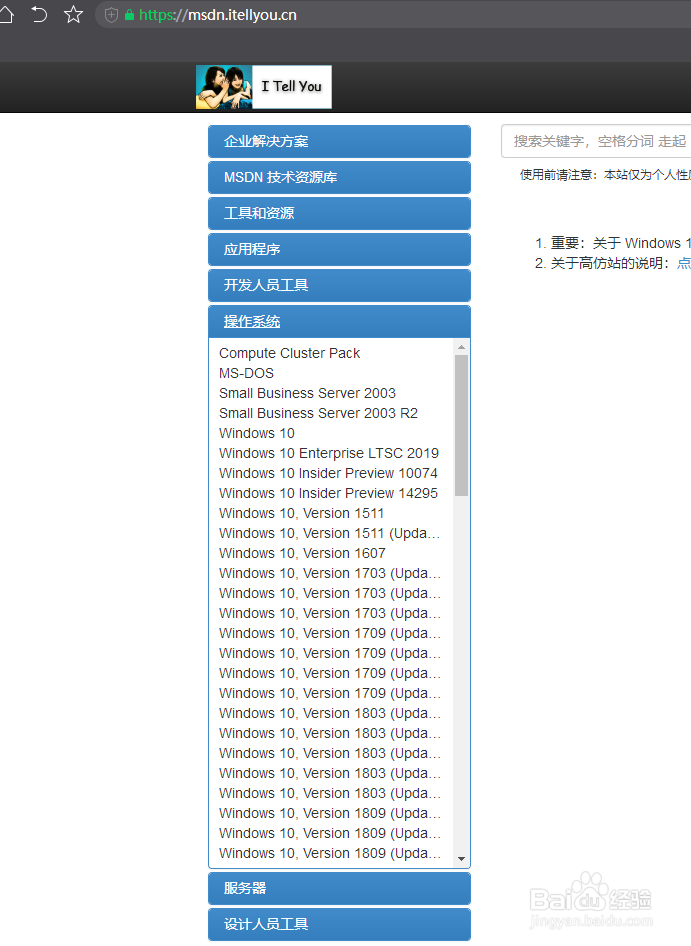
Task: Expand the 设计人员工具 panel
Action: click(339, 924)
